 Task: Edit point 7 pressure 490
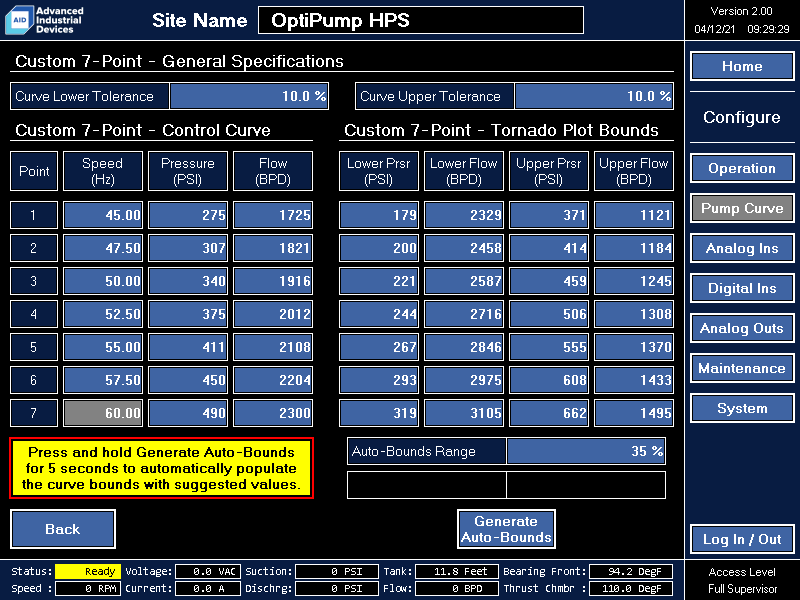188,413
